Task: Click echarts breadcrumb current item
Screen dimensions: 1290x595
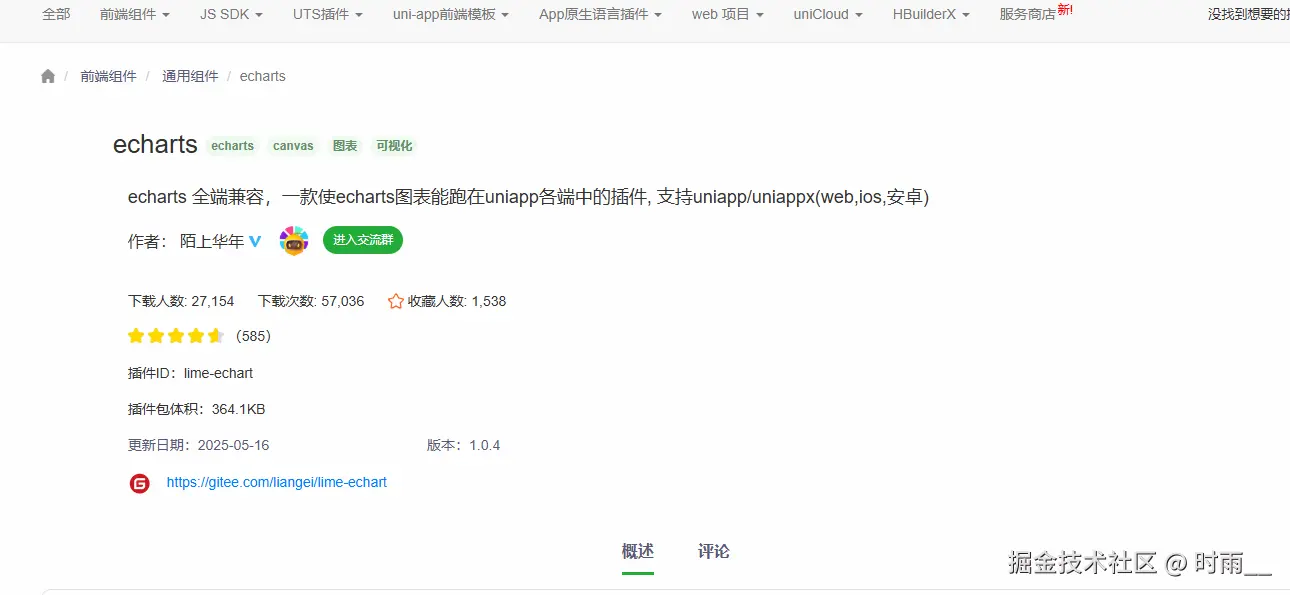Action: [263, 76]
